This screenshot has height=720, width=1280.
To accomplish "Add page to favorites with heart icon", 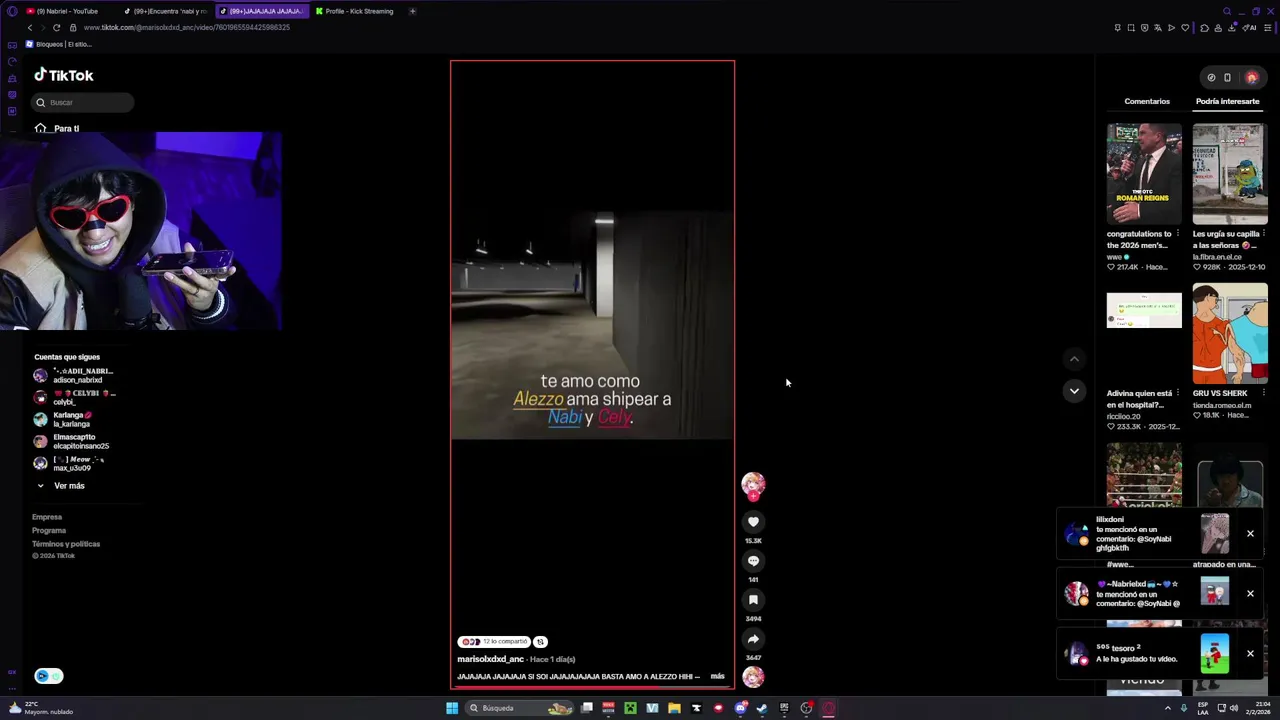I will point(1186,27).
